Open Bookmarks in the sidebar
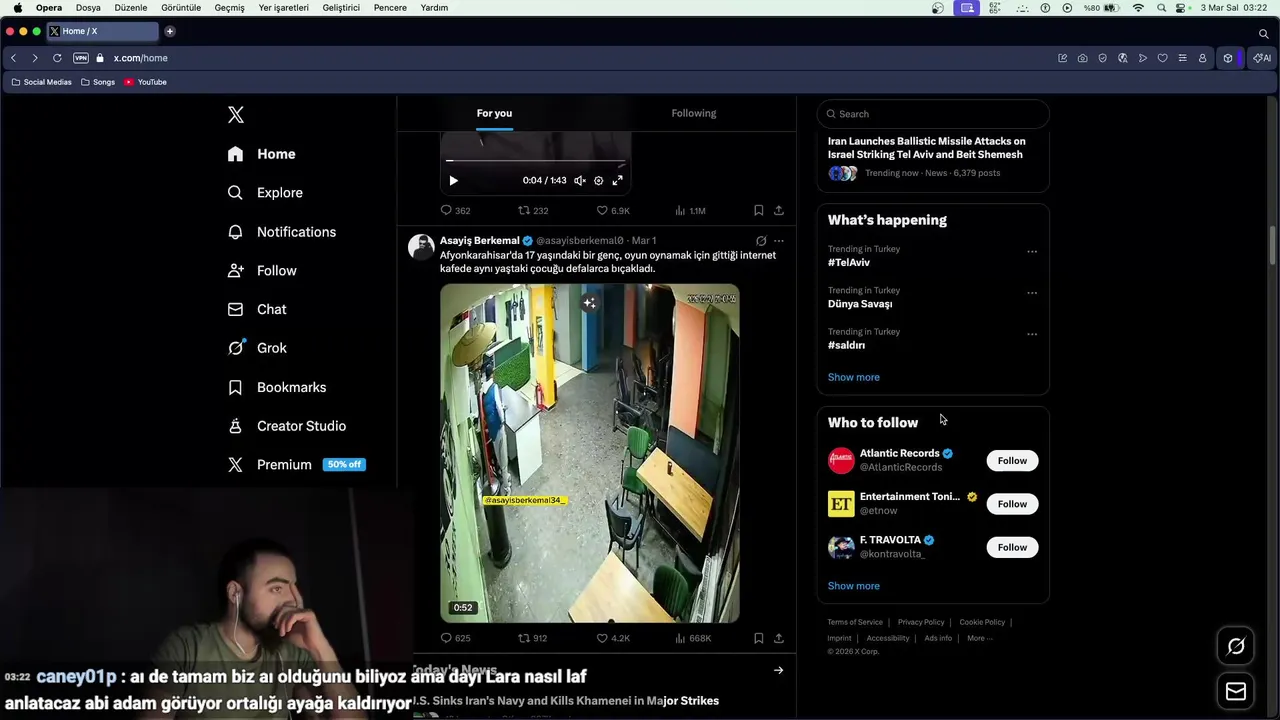 pyautogui.click(x=277, y=387)
